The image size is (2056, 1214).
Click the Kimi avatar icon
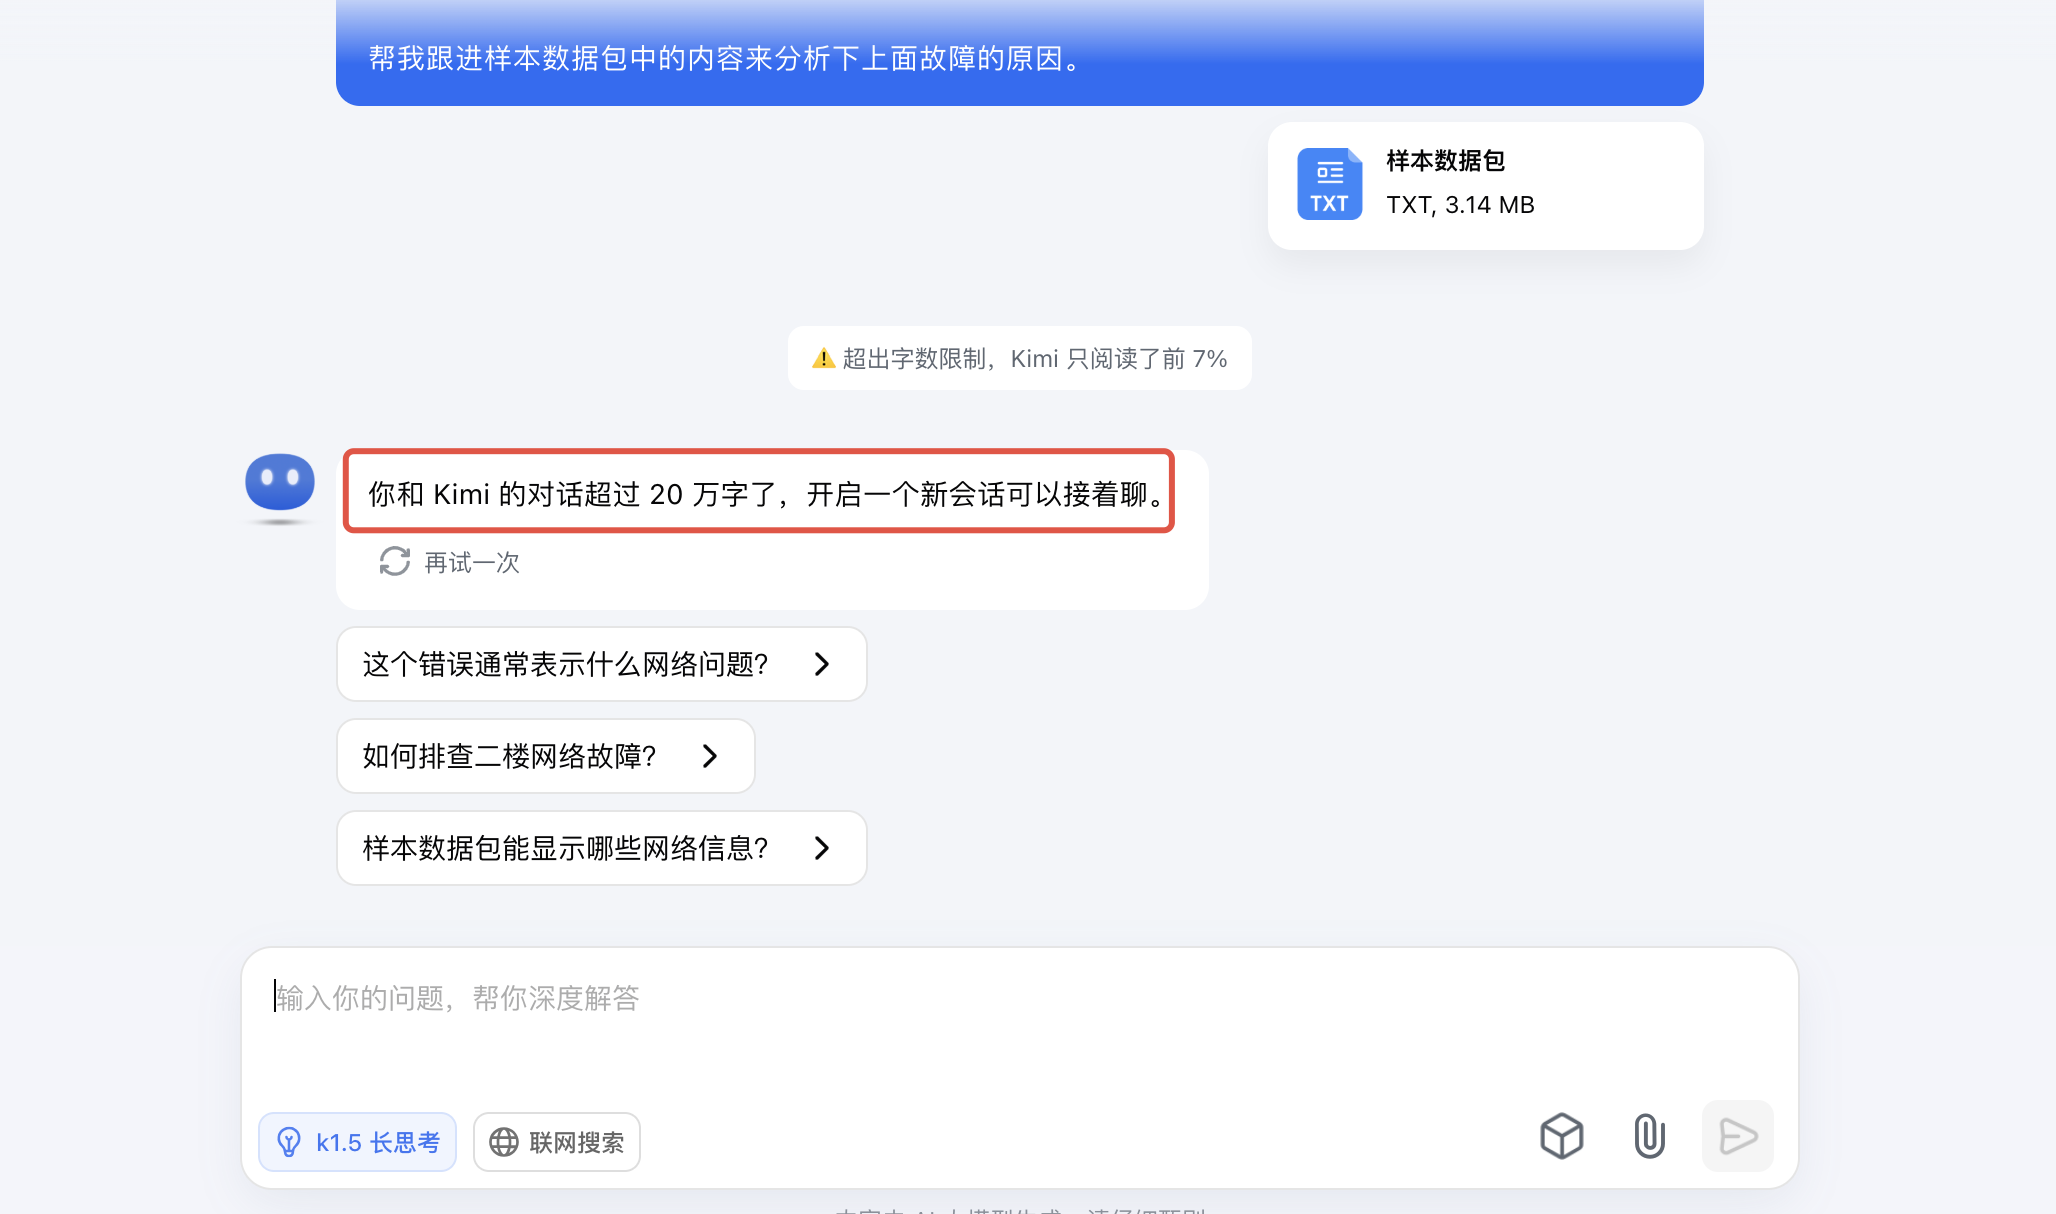click(x=280, y=484)
